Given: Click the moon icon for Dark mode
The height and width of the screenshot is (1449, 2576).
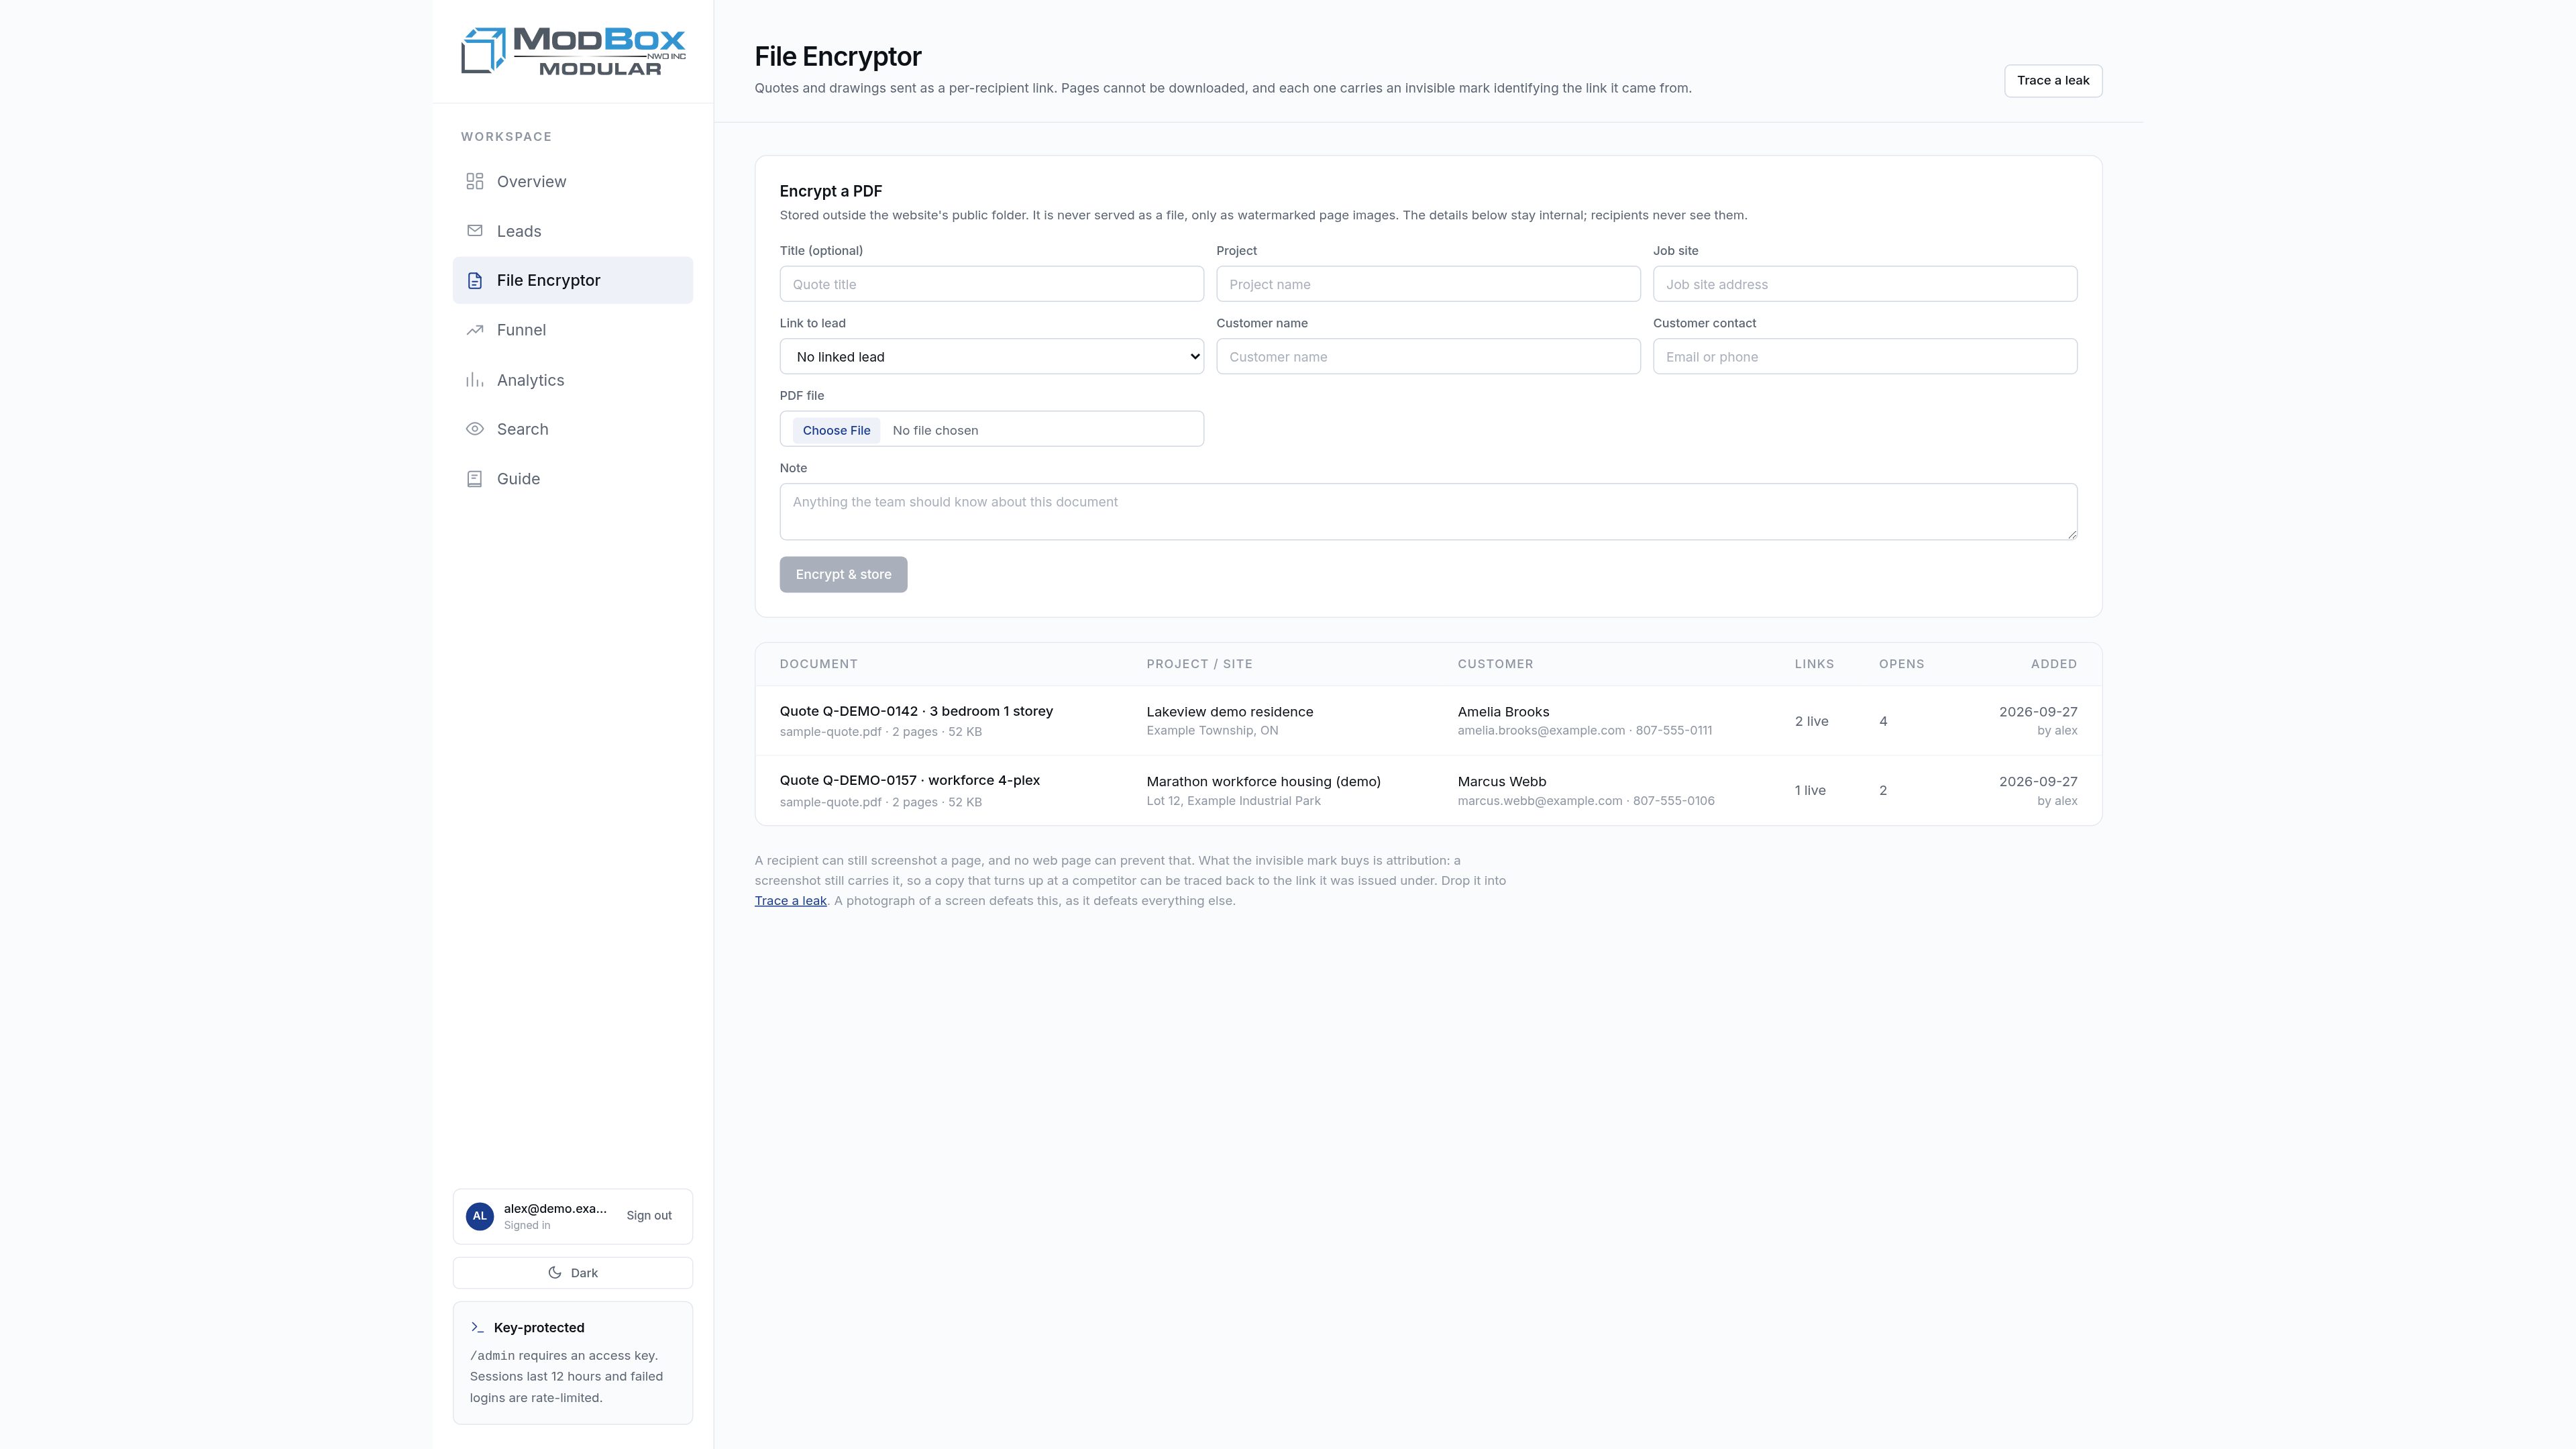Looking at the screenshot, I should (555, 1273).
